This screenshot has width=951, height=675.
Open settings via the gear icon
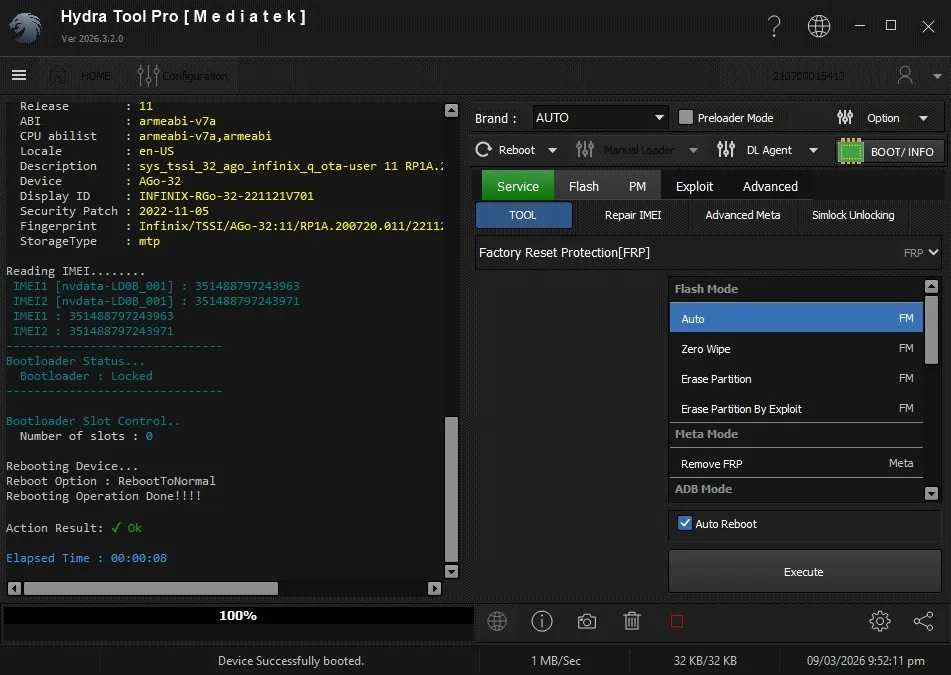[x=880, y=622]
